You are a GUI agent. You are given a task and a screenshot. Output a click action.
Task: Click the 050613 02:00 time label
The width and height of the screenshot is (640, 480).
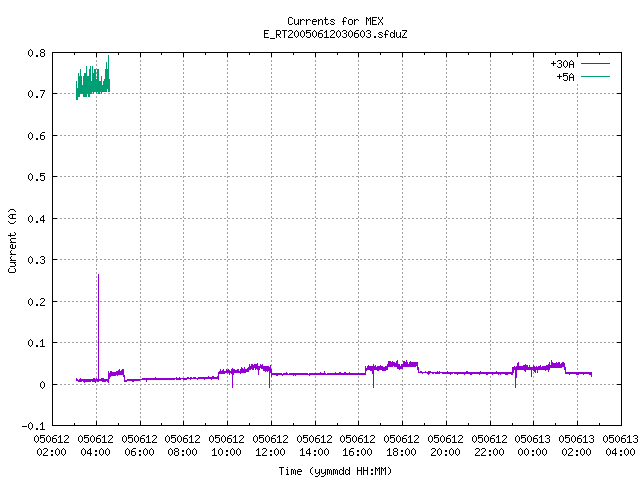click(x=576, y=446)
